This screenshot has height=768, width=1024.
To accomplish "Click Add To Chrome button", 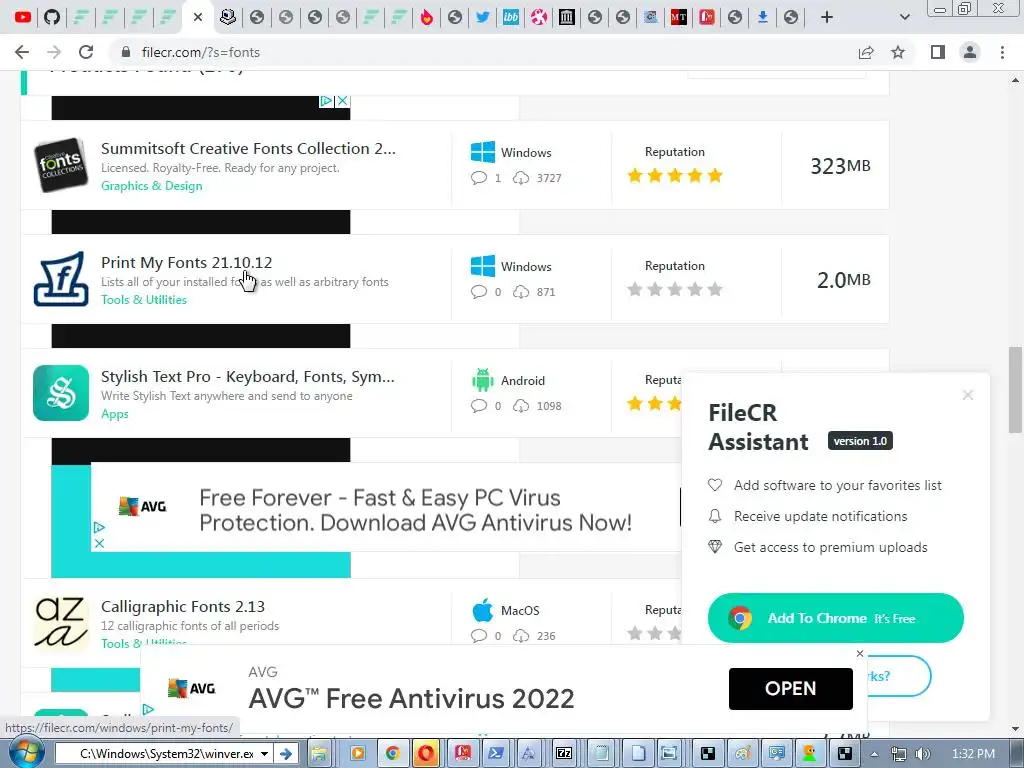I will (835, 618).
